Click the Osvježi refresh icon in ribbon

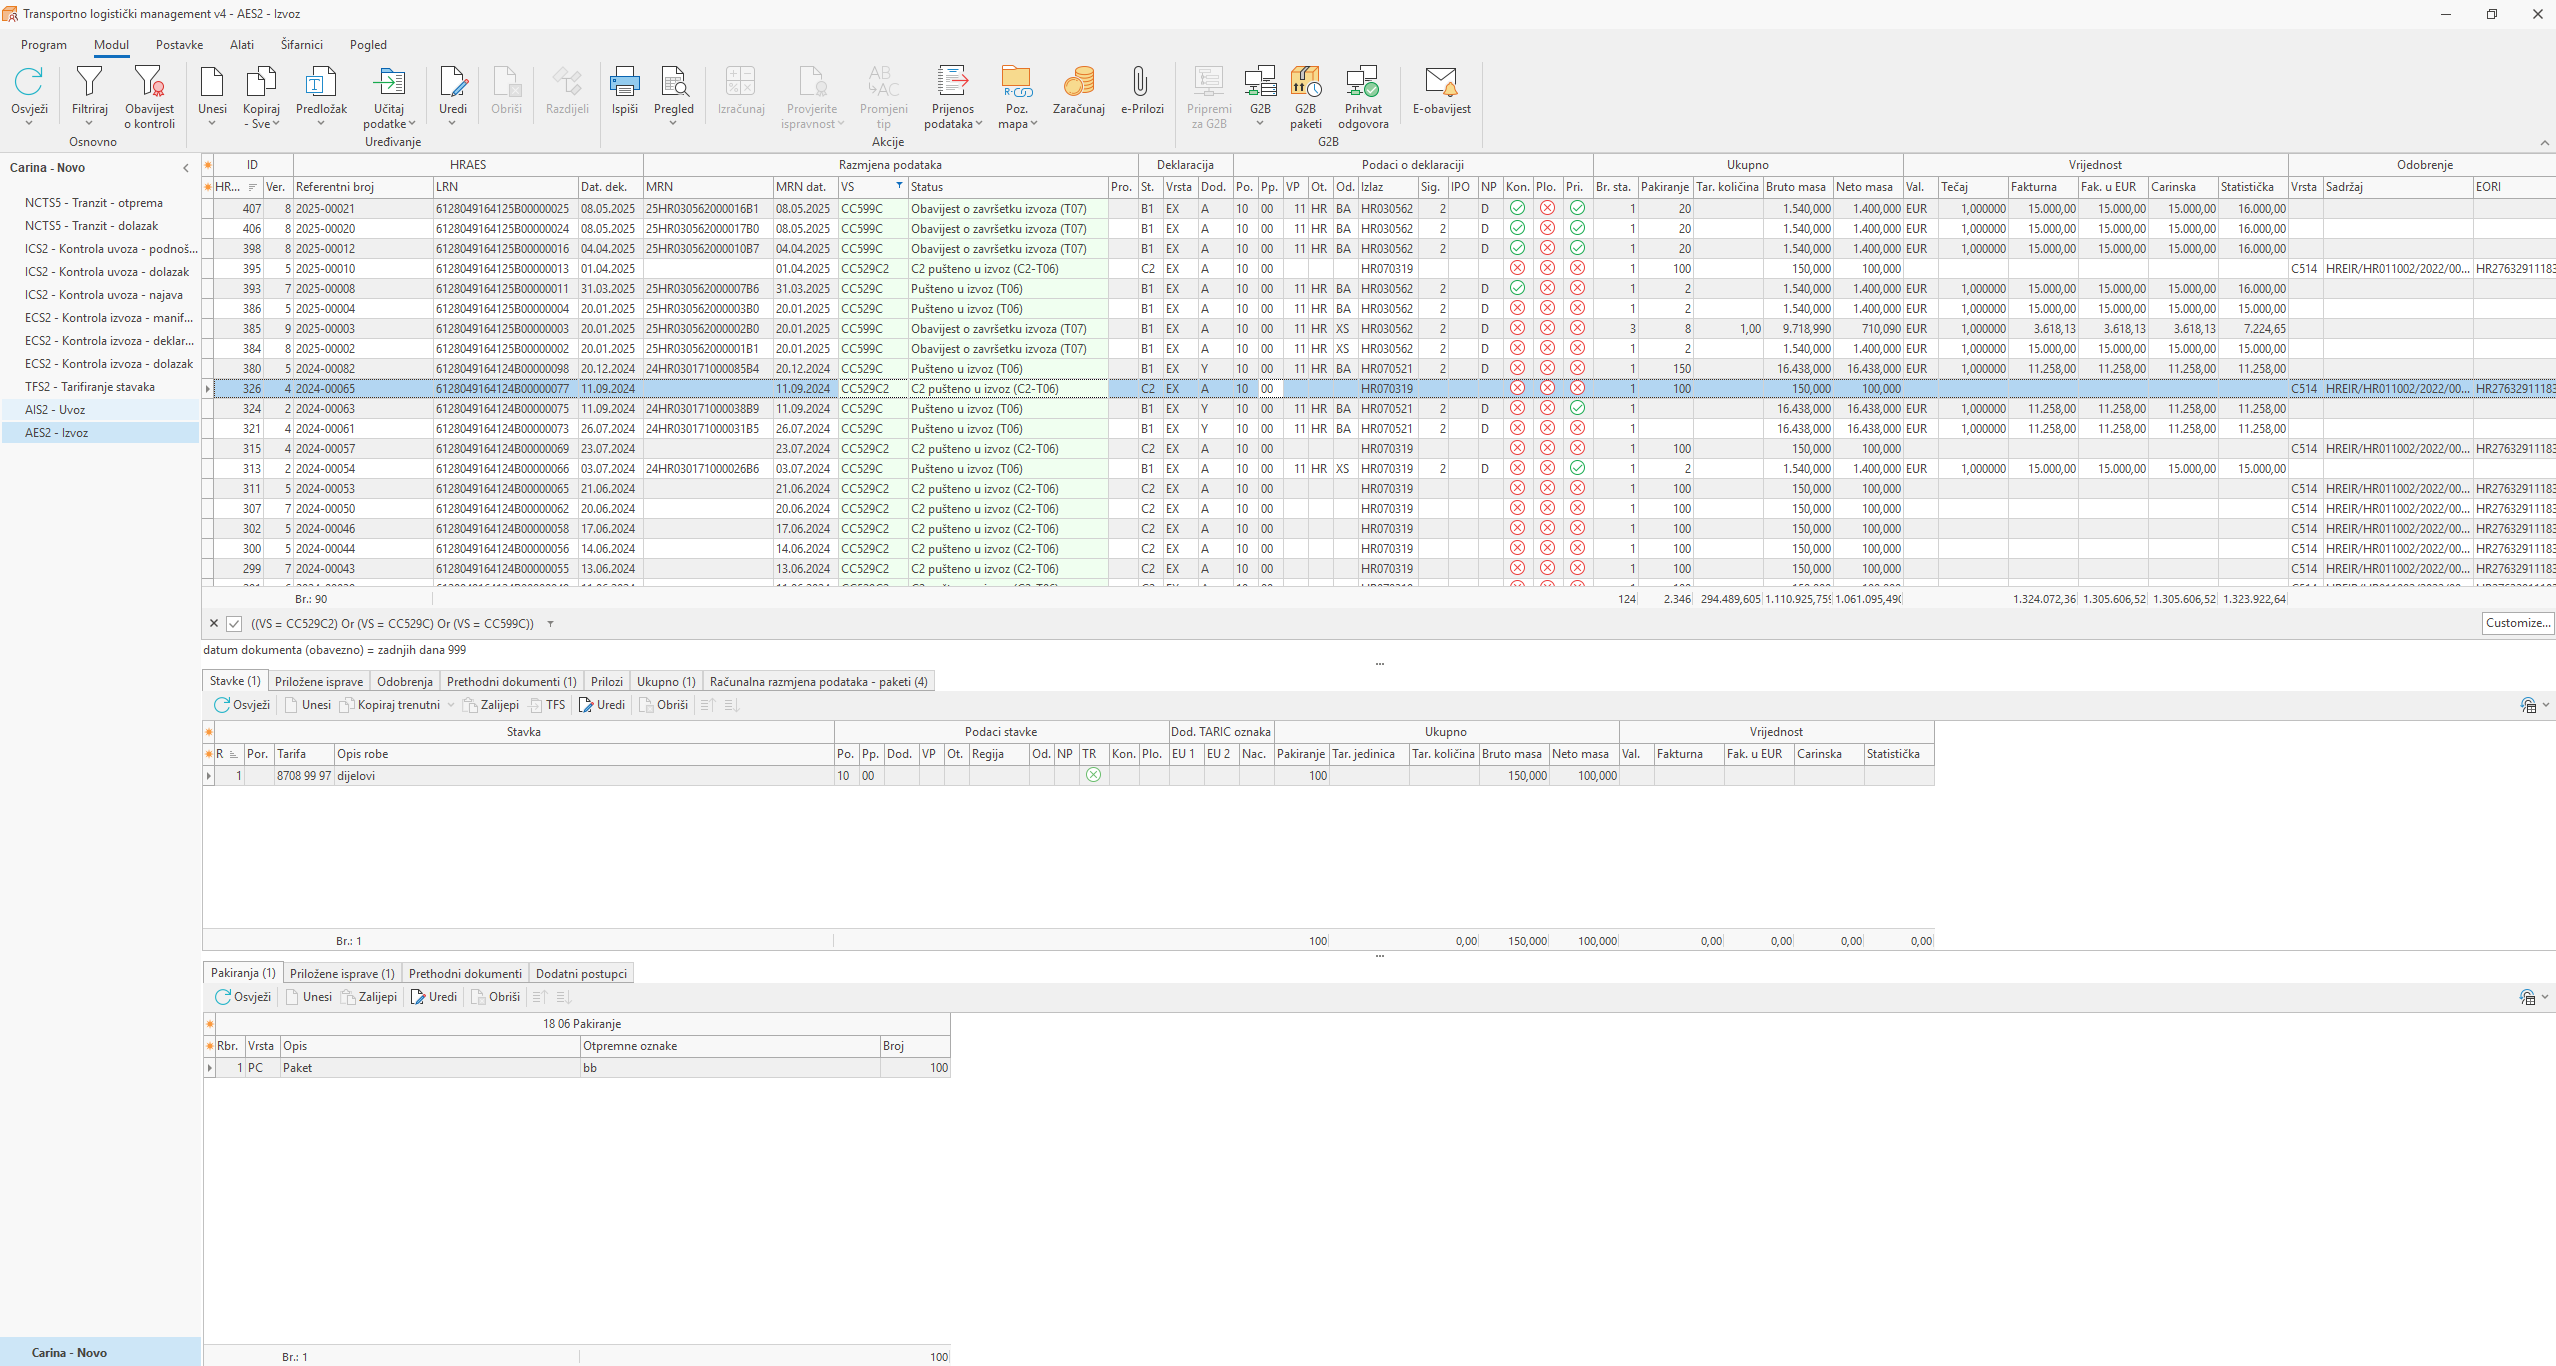[29, 83]
